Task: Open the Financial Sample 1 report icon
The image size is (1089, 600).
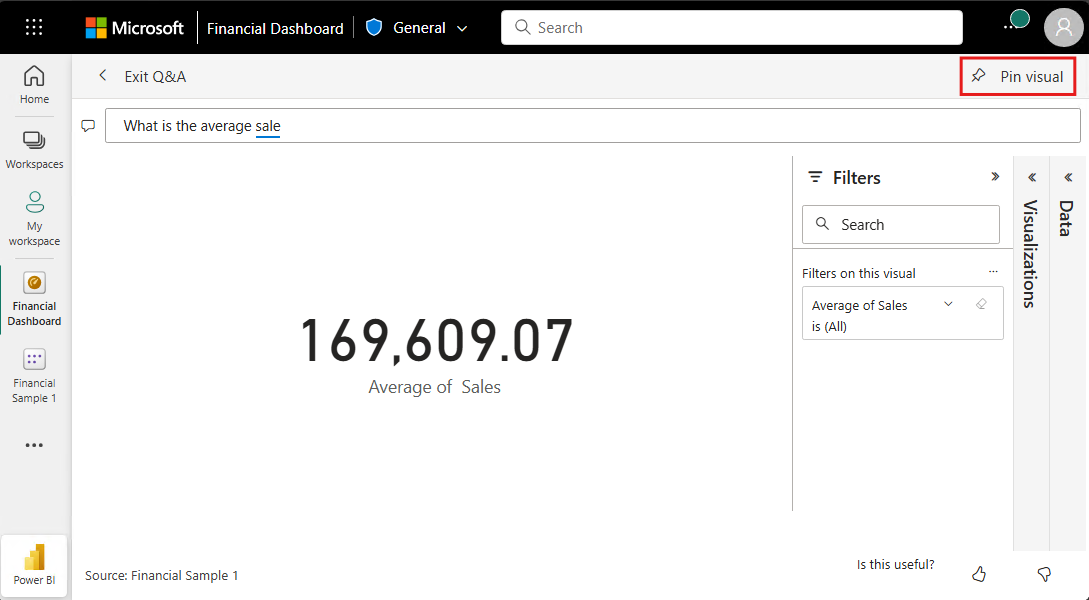Action: tap(33, 366)
